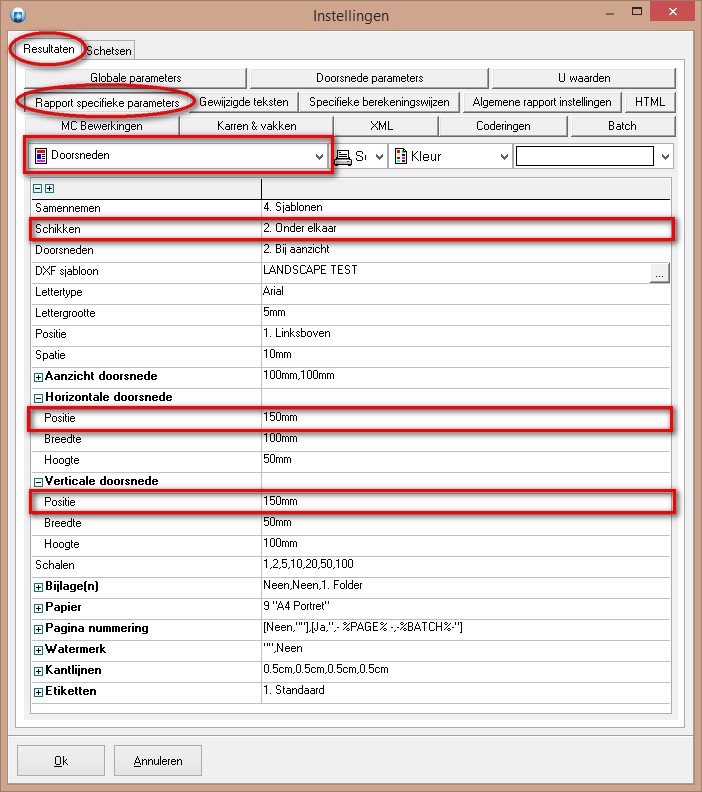
Task: Select the Doorsneden value '2. Bij aanzicht'
Action: coord(296,249)
